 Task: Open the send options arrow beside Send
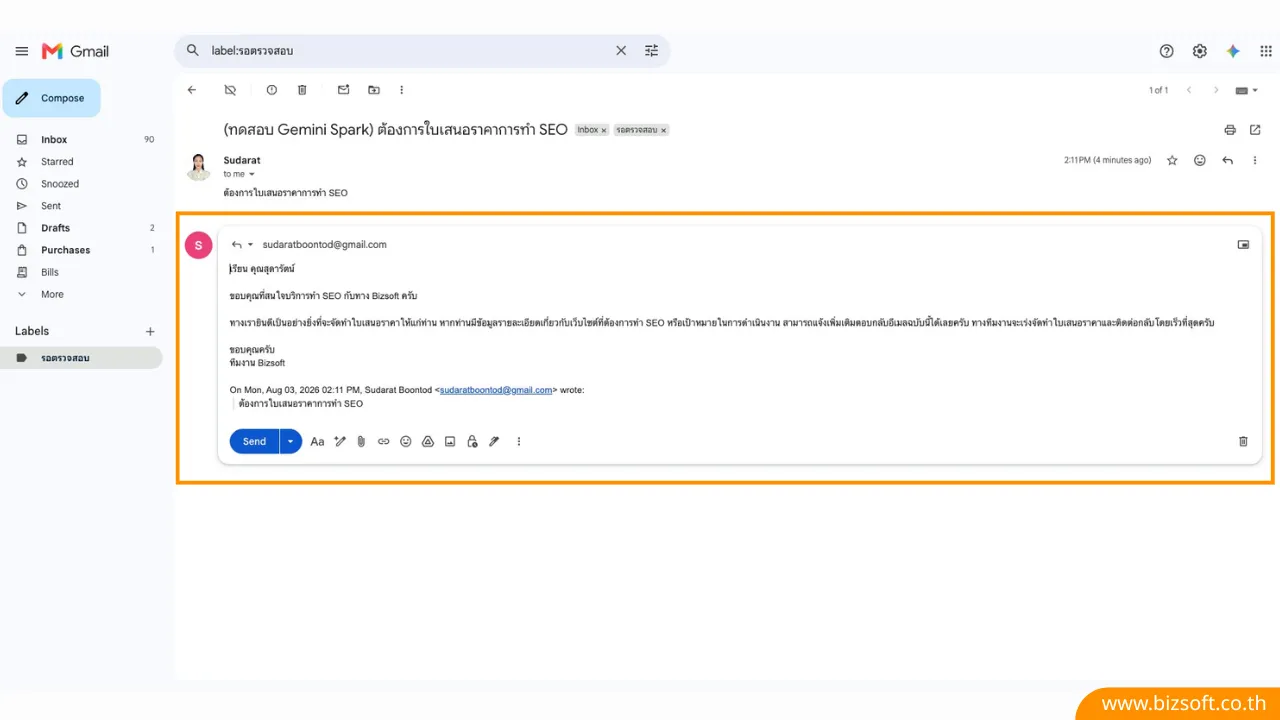(291, 441)
